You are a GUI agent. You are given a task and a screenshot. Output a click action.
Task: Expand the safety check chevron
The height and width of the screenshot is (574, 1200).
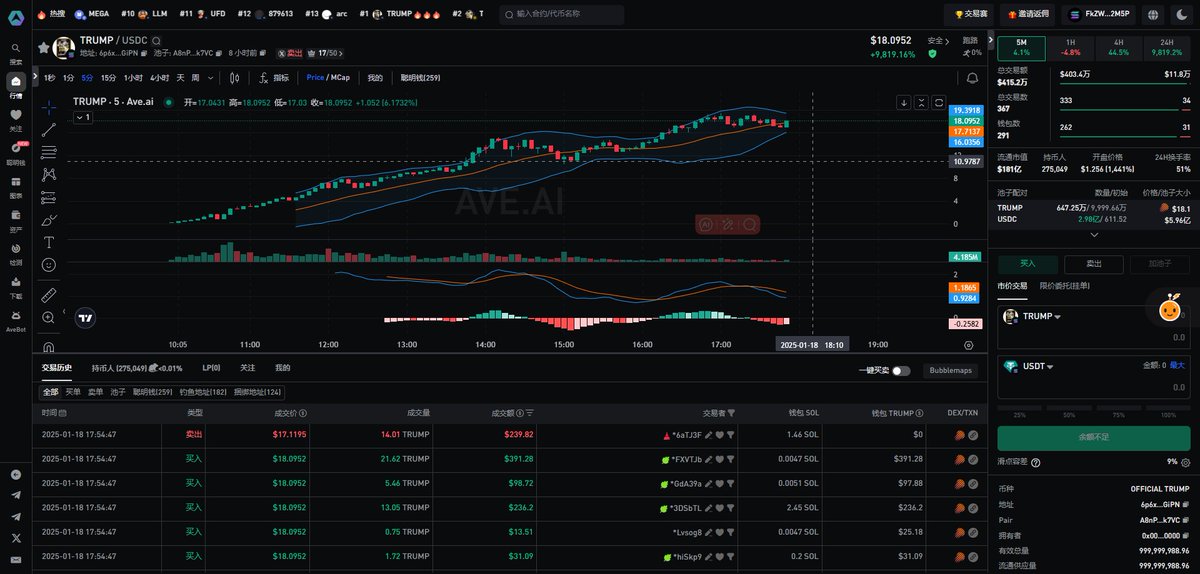coord(945,41)
